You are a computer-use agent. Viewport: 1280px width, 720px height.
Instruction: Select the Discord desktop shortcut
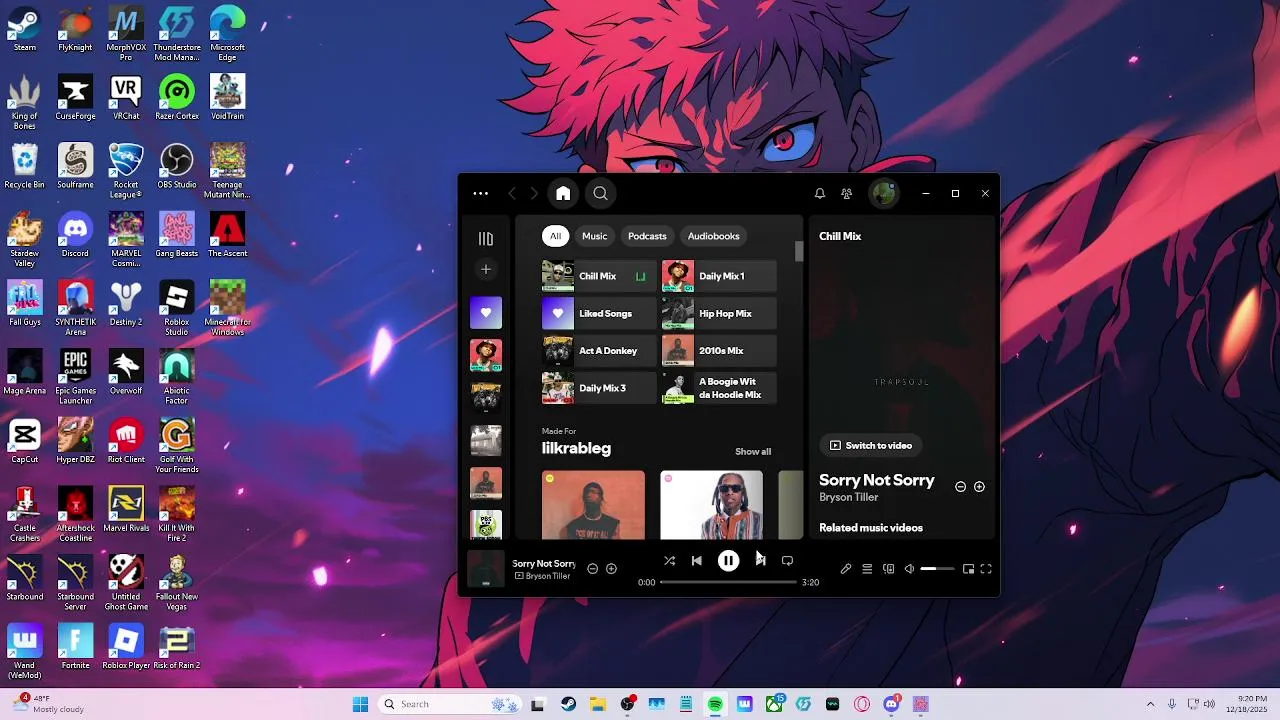[75, 236]
